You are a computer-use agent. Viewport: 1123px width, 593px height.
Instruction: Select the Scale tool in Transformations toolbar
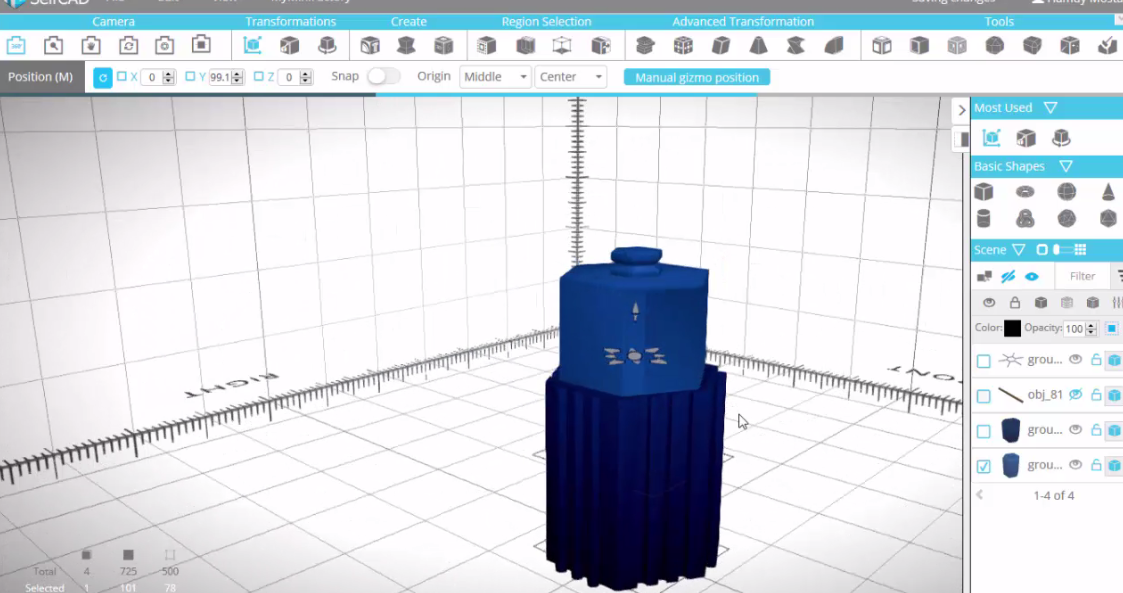coord(289,46)
